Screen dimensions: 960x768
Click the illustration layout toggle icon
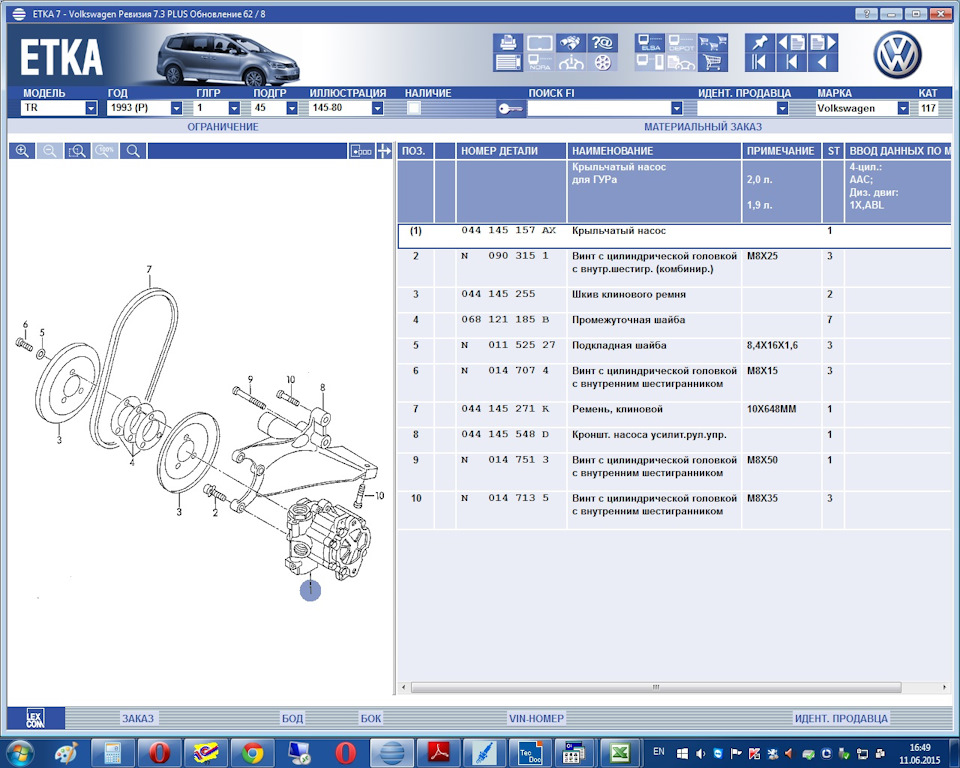click(x=361, y=151)
